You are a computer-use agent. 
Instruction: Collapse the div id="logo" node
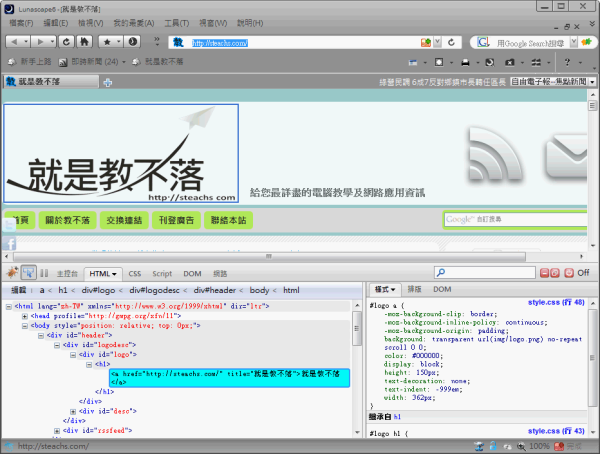[73, 354]
